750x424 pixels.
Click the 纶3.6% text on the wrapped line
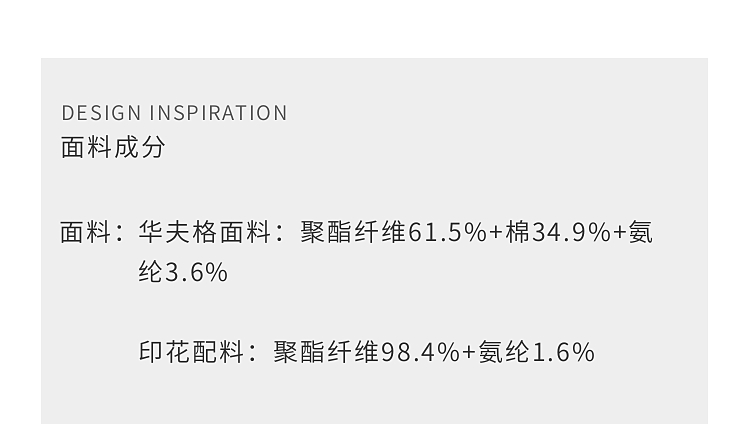(183, 272)
